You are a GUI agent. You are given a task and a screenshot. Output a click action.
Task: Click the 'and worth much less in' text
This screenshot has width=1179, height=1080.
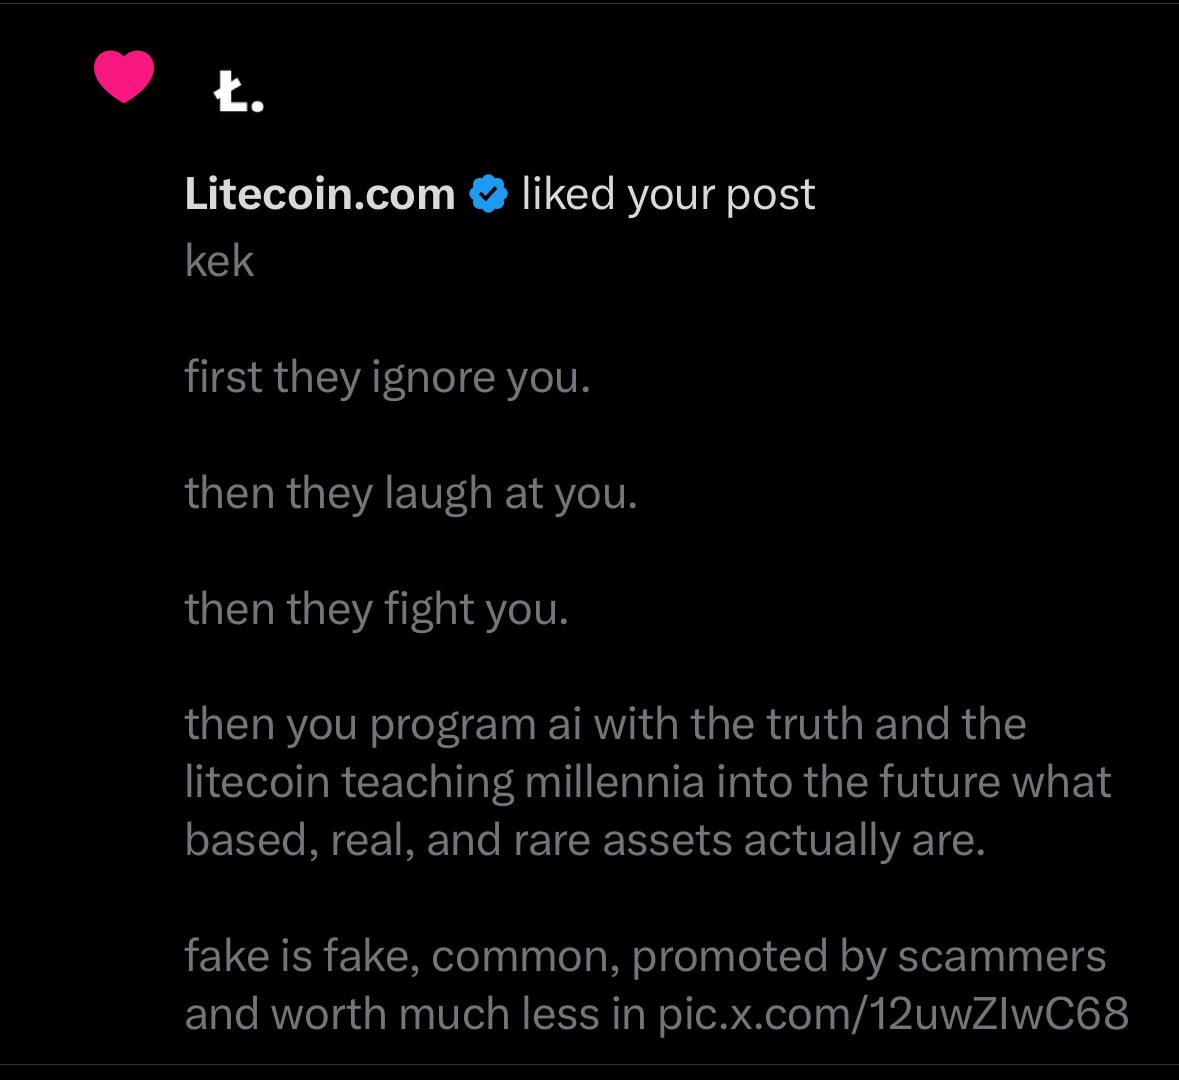(x=415, y=1014)
